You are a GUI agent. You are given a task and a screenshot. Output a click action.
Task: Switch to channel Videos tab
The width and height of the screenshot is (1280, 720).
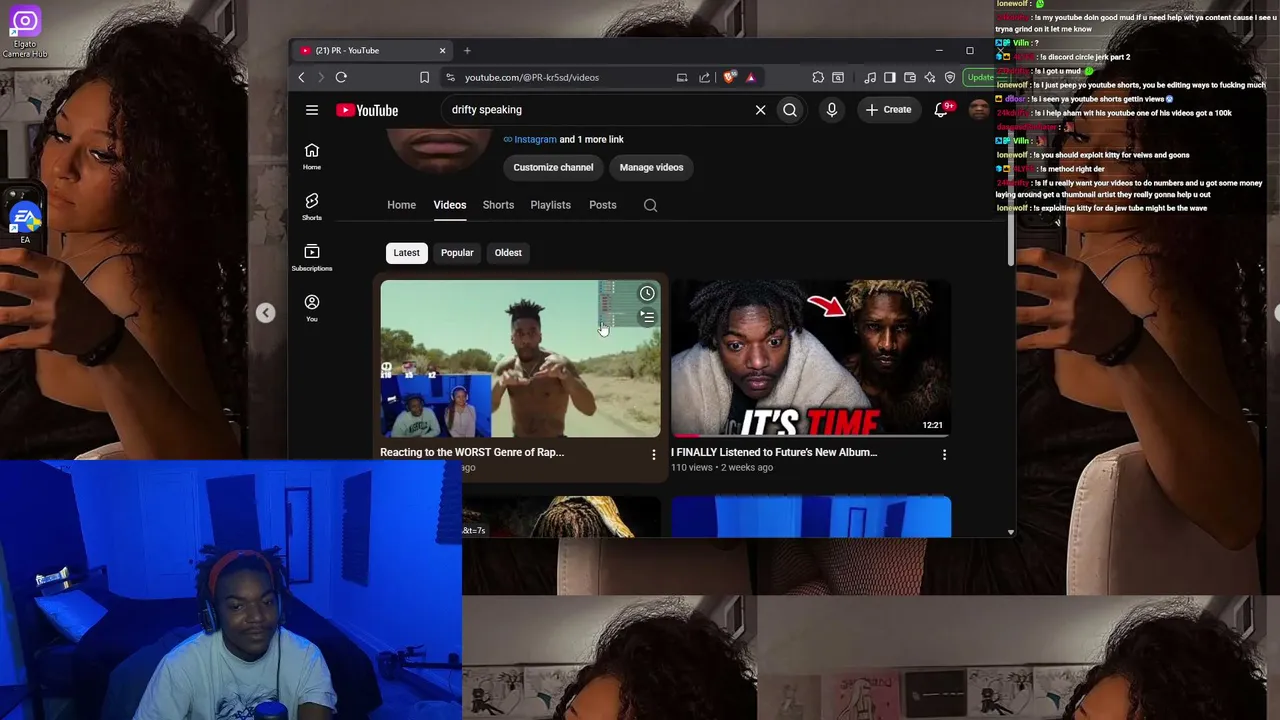tap(450, 205)
